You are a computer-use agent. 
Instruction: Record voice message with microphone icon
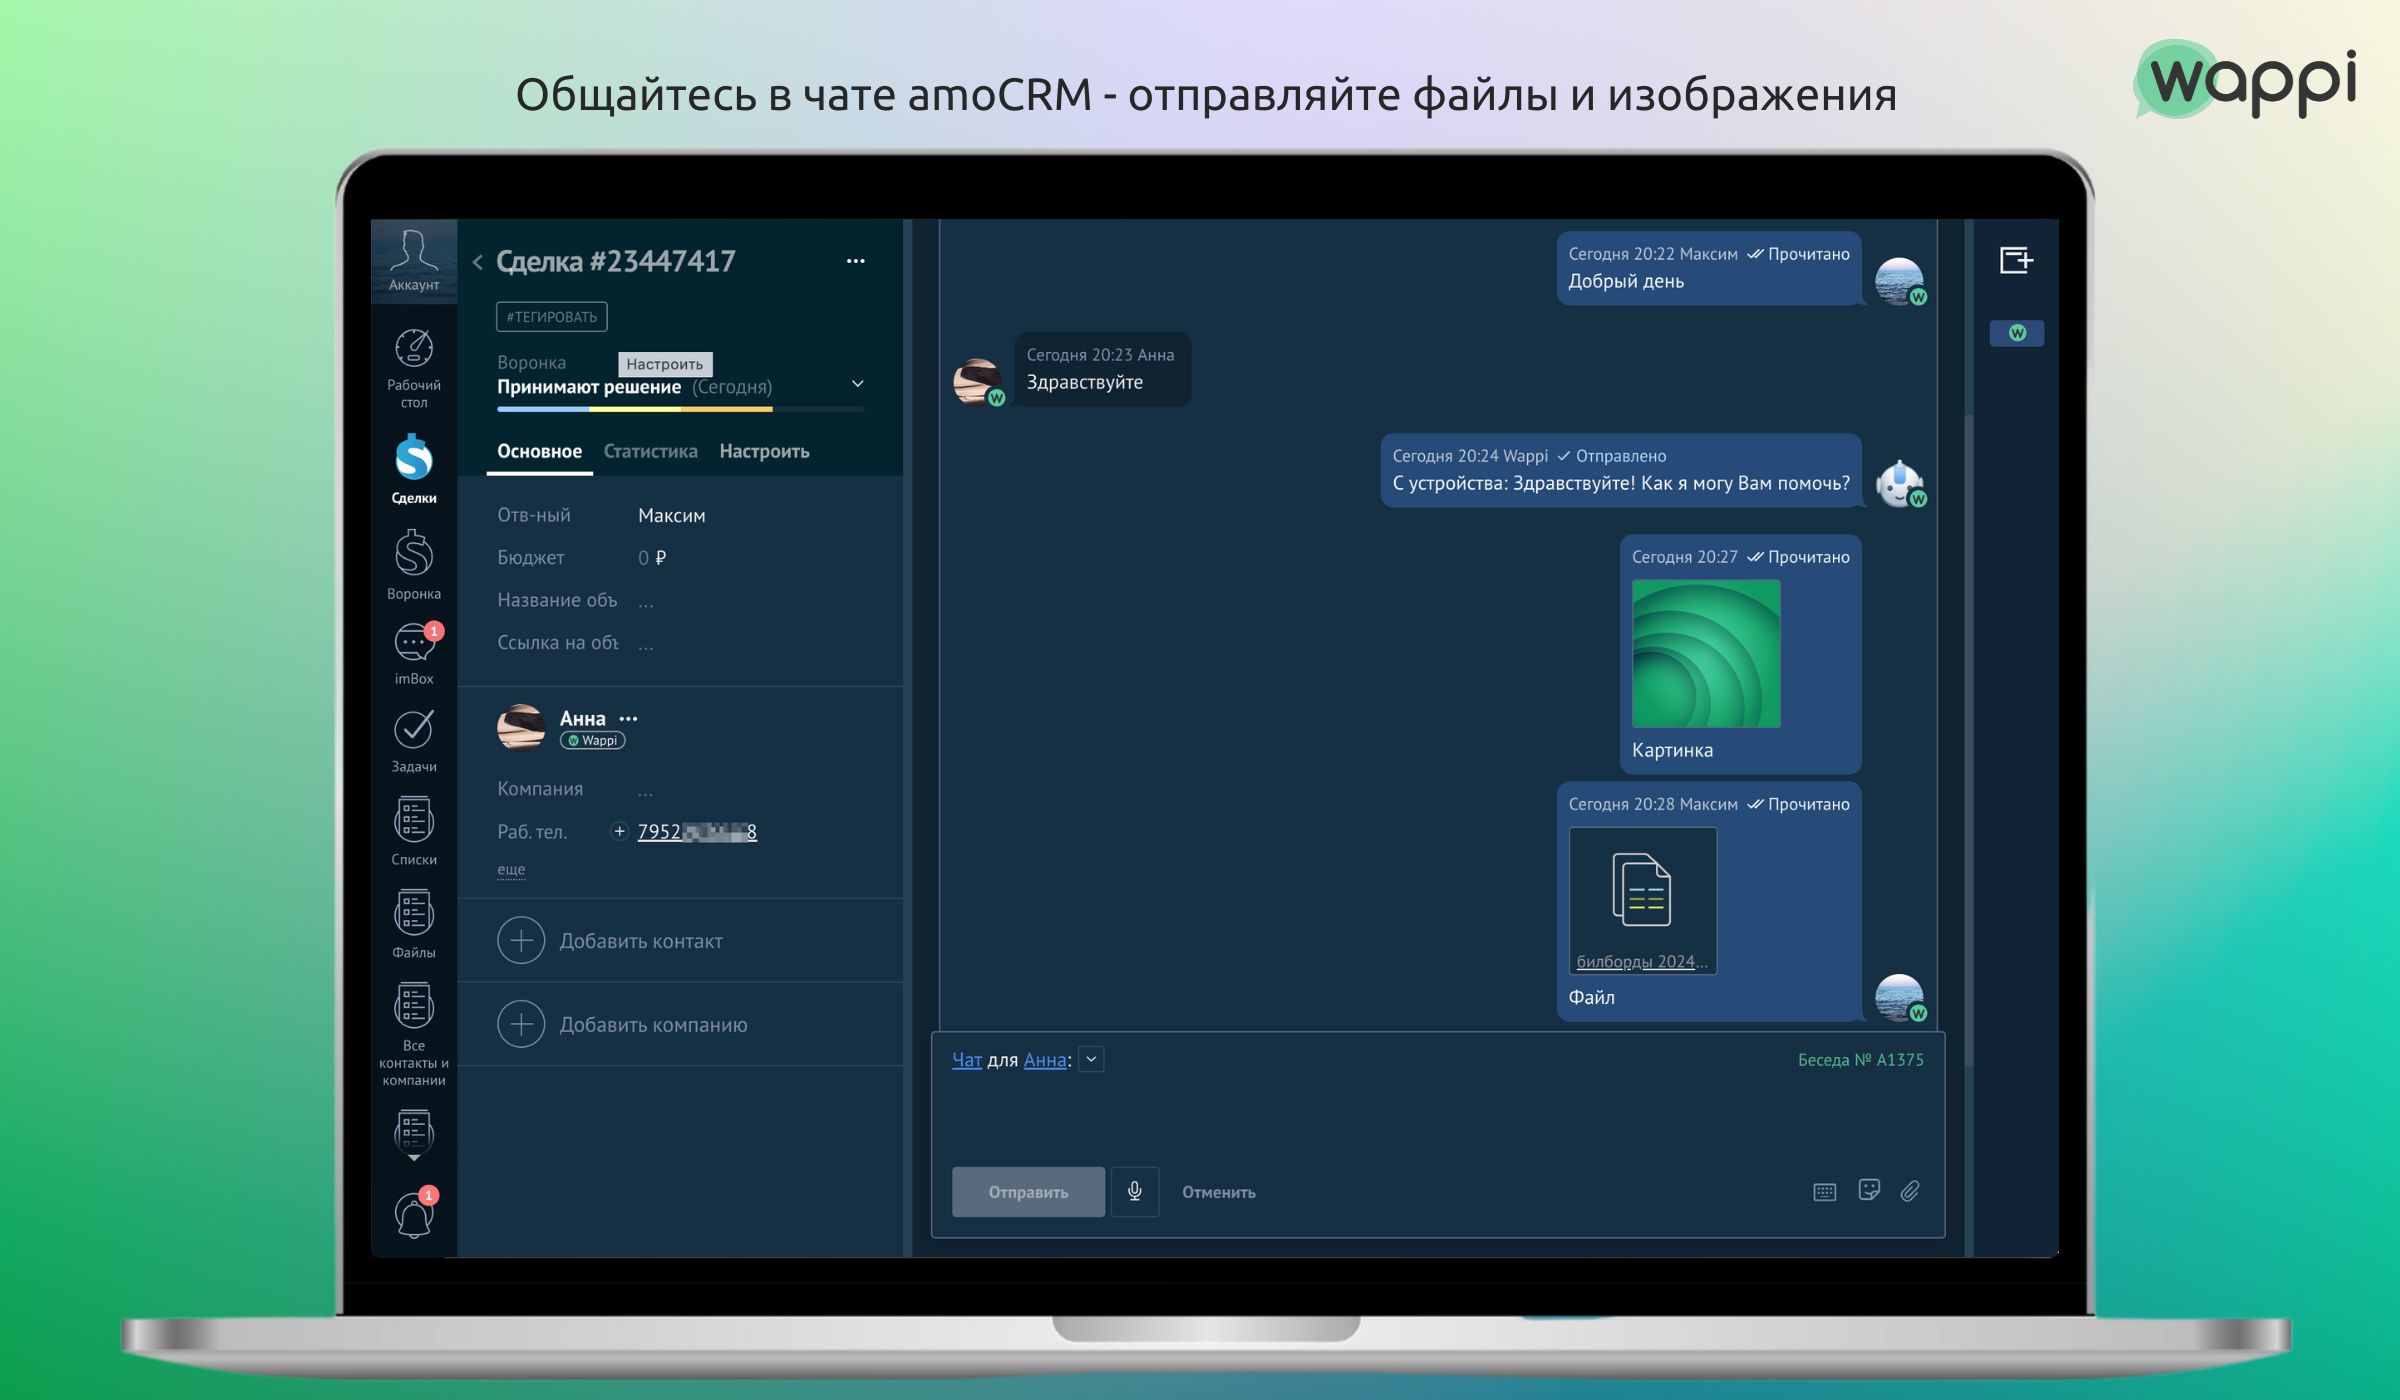tap(1135, 1192)
